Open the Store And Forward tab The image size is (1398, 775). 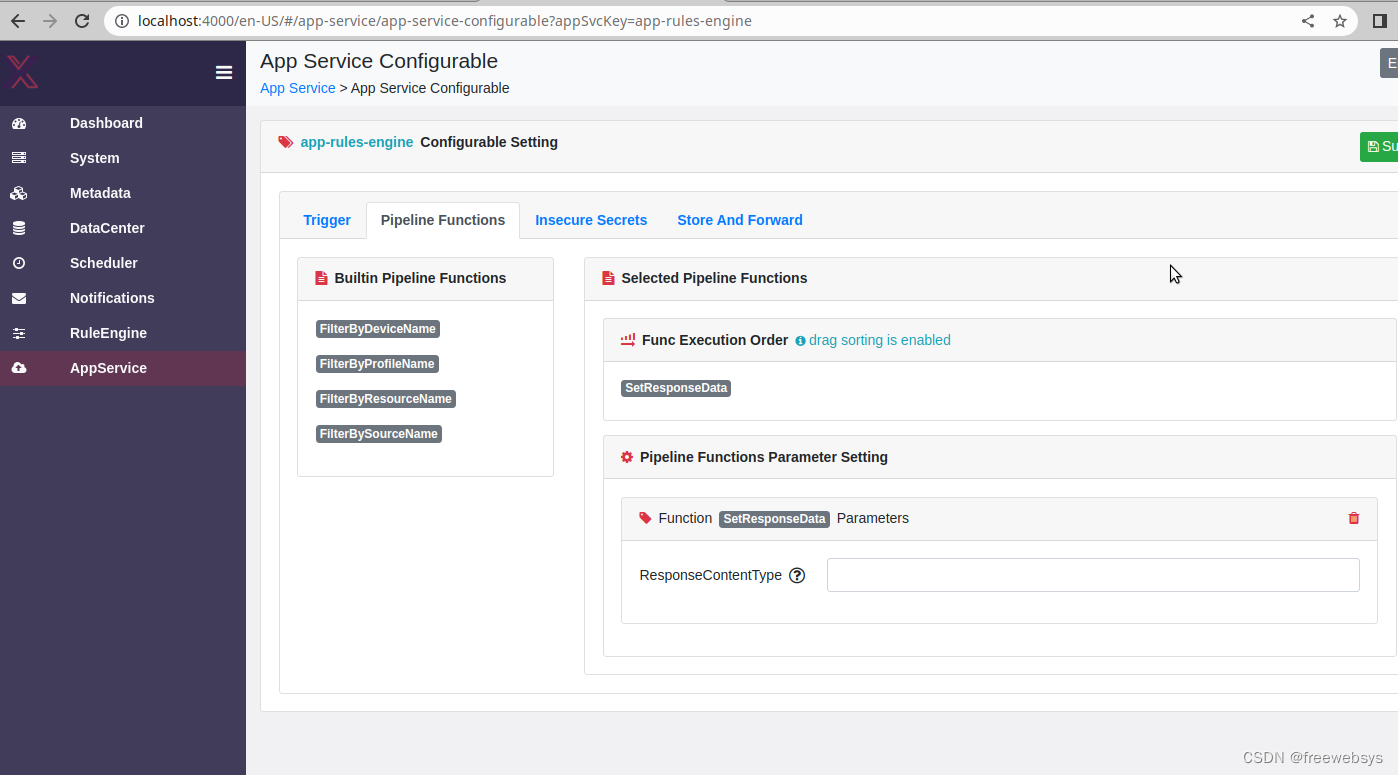(x=740, y=220)
